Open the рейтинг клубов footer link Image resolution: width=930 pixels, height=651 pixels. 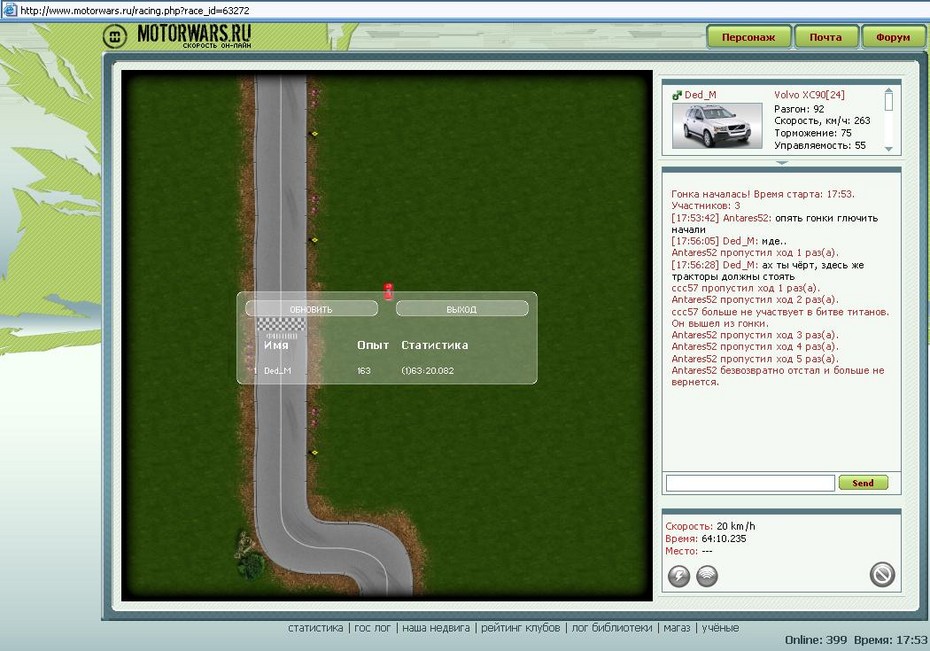tap(520, 628)
